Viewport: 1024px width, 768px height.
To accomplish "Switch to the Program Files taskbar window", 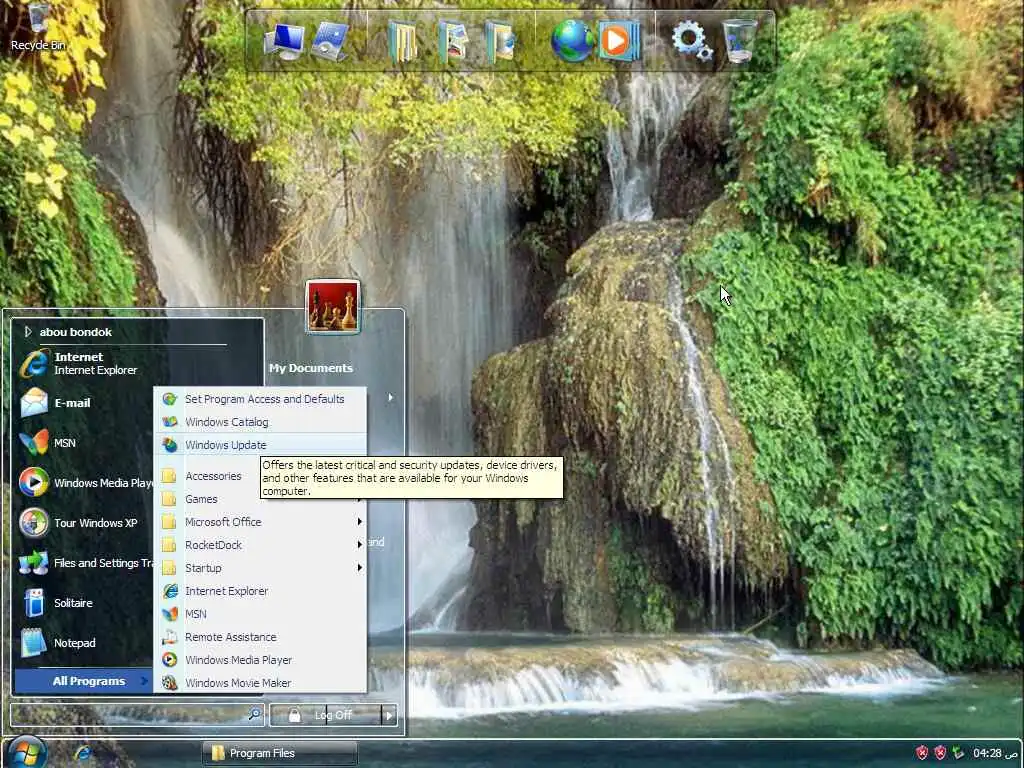I will 280,753.
